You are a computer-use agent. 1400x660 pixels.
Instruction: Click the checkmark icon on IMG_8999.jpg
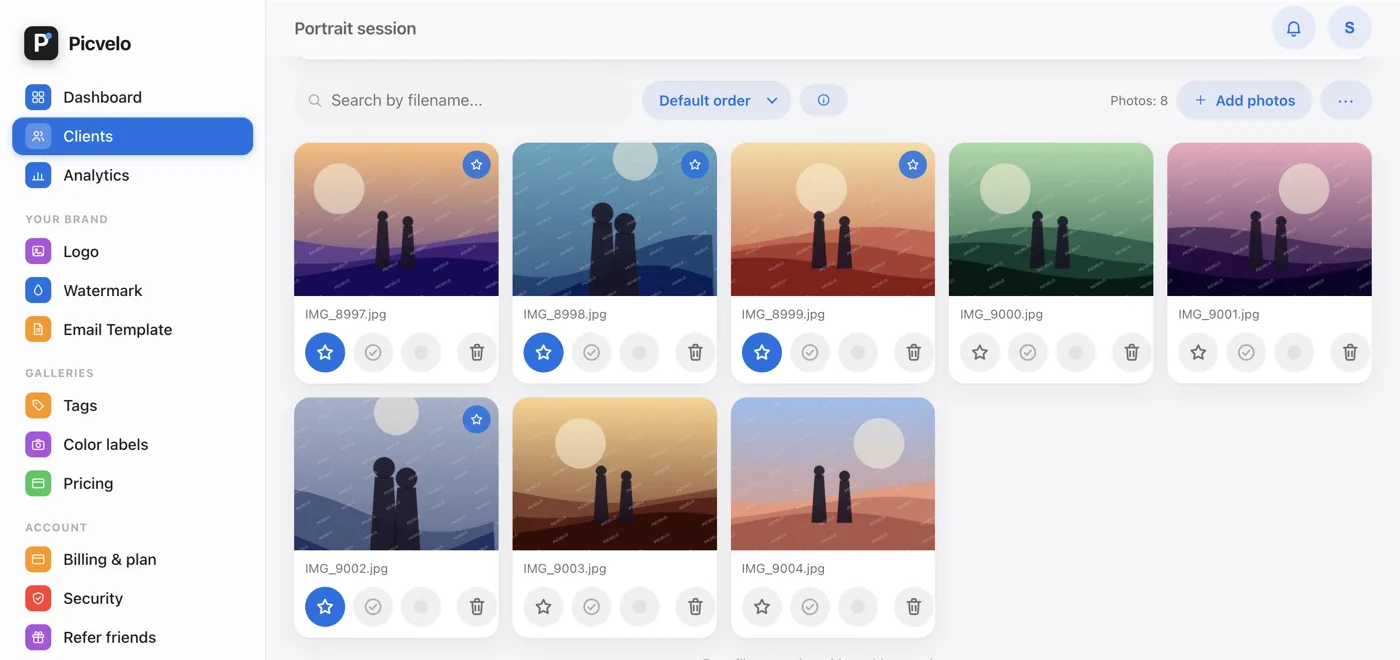pos(809,352)
